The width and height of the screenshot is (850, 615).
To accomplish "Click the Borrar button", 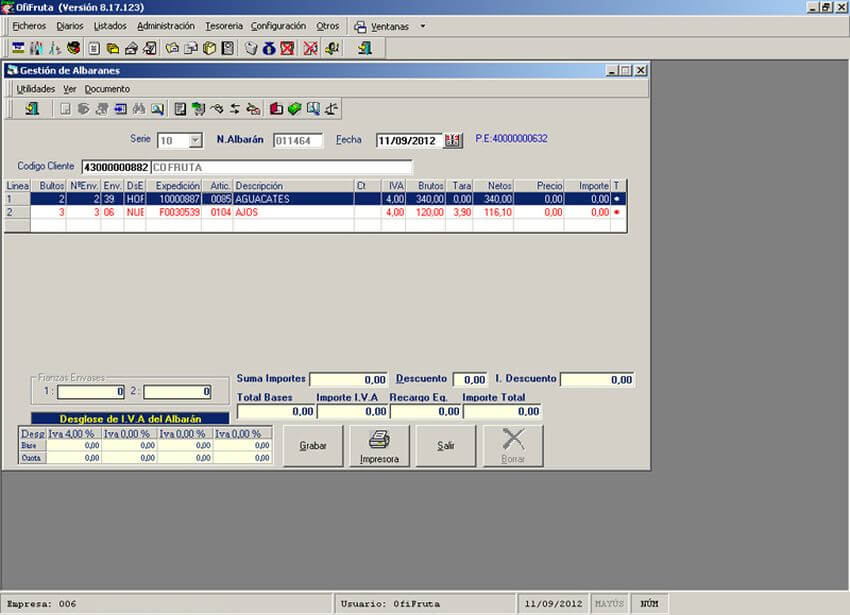I will (513, 446).
